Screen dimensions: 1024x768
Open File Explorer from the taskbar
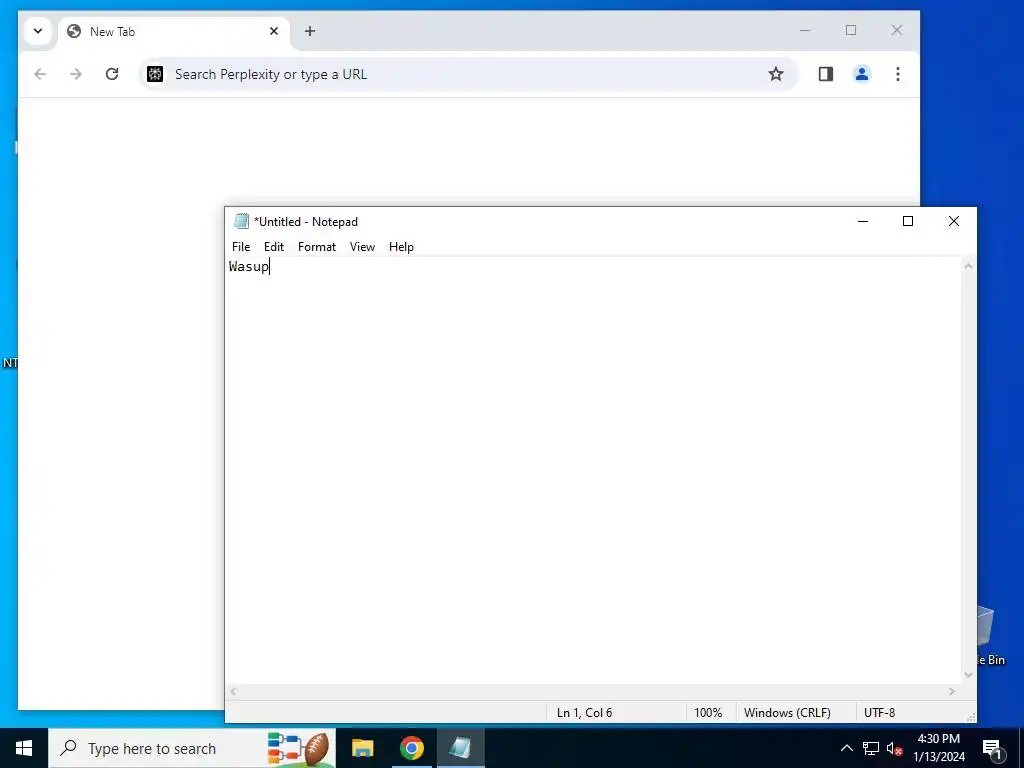click(362, 748)
